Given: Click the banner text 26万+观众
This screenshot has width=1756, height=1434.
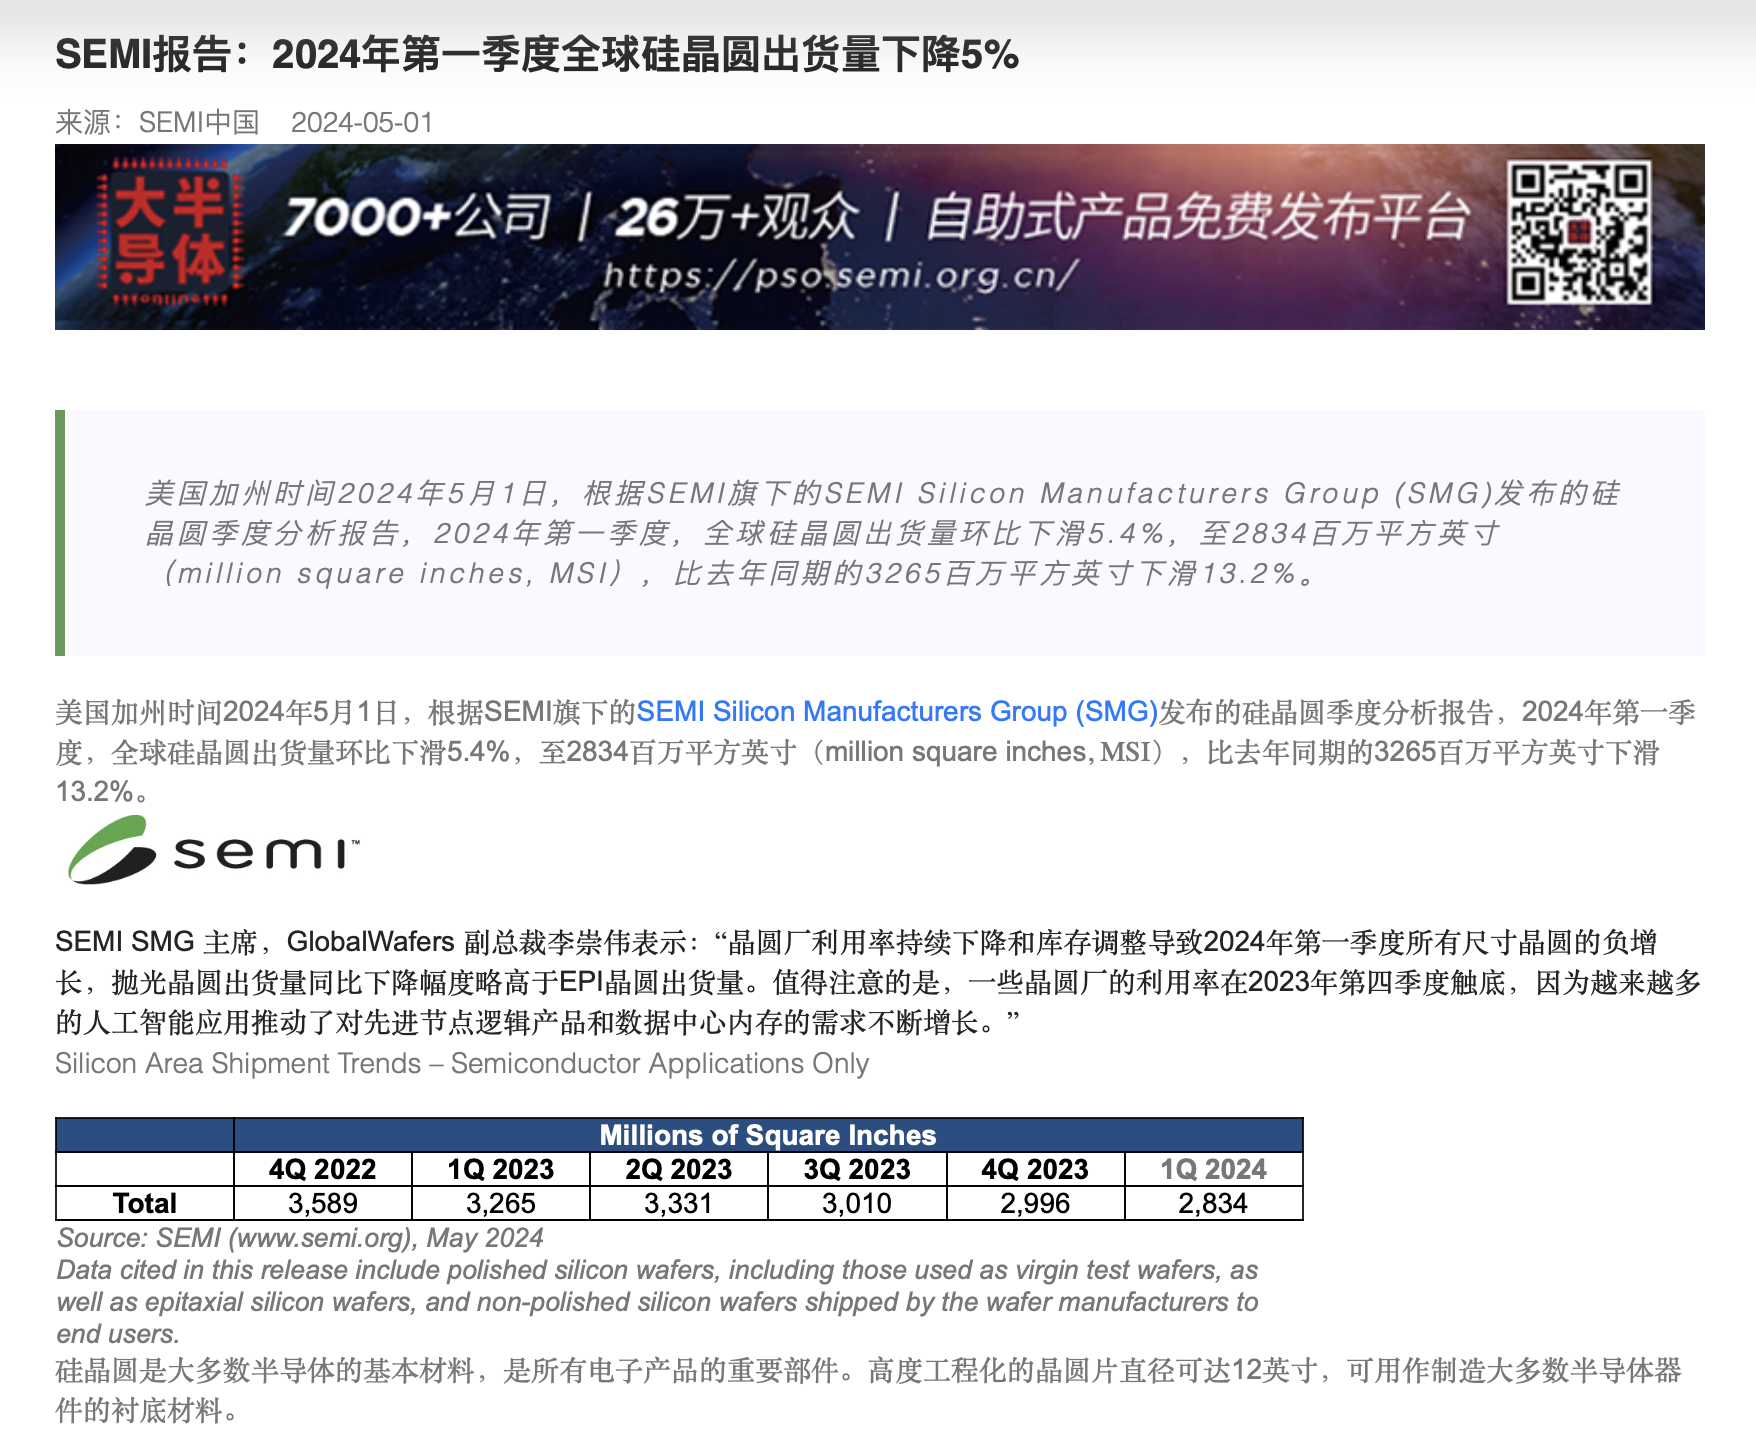Looking at the screenshot, I should [x=737, y=217].
